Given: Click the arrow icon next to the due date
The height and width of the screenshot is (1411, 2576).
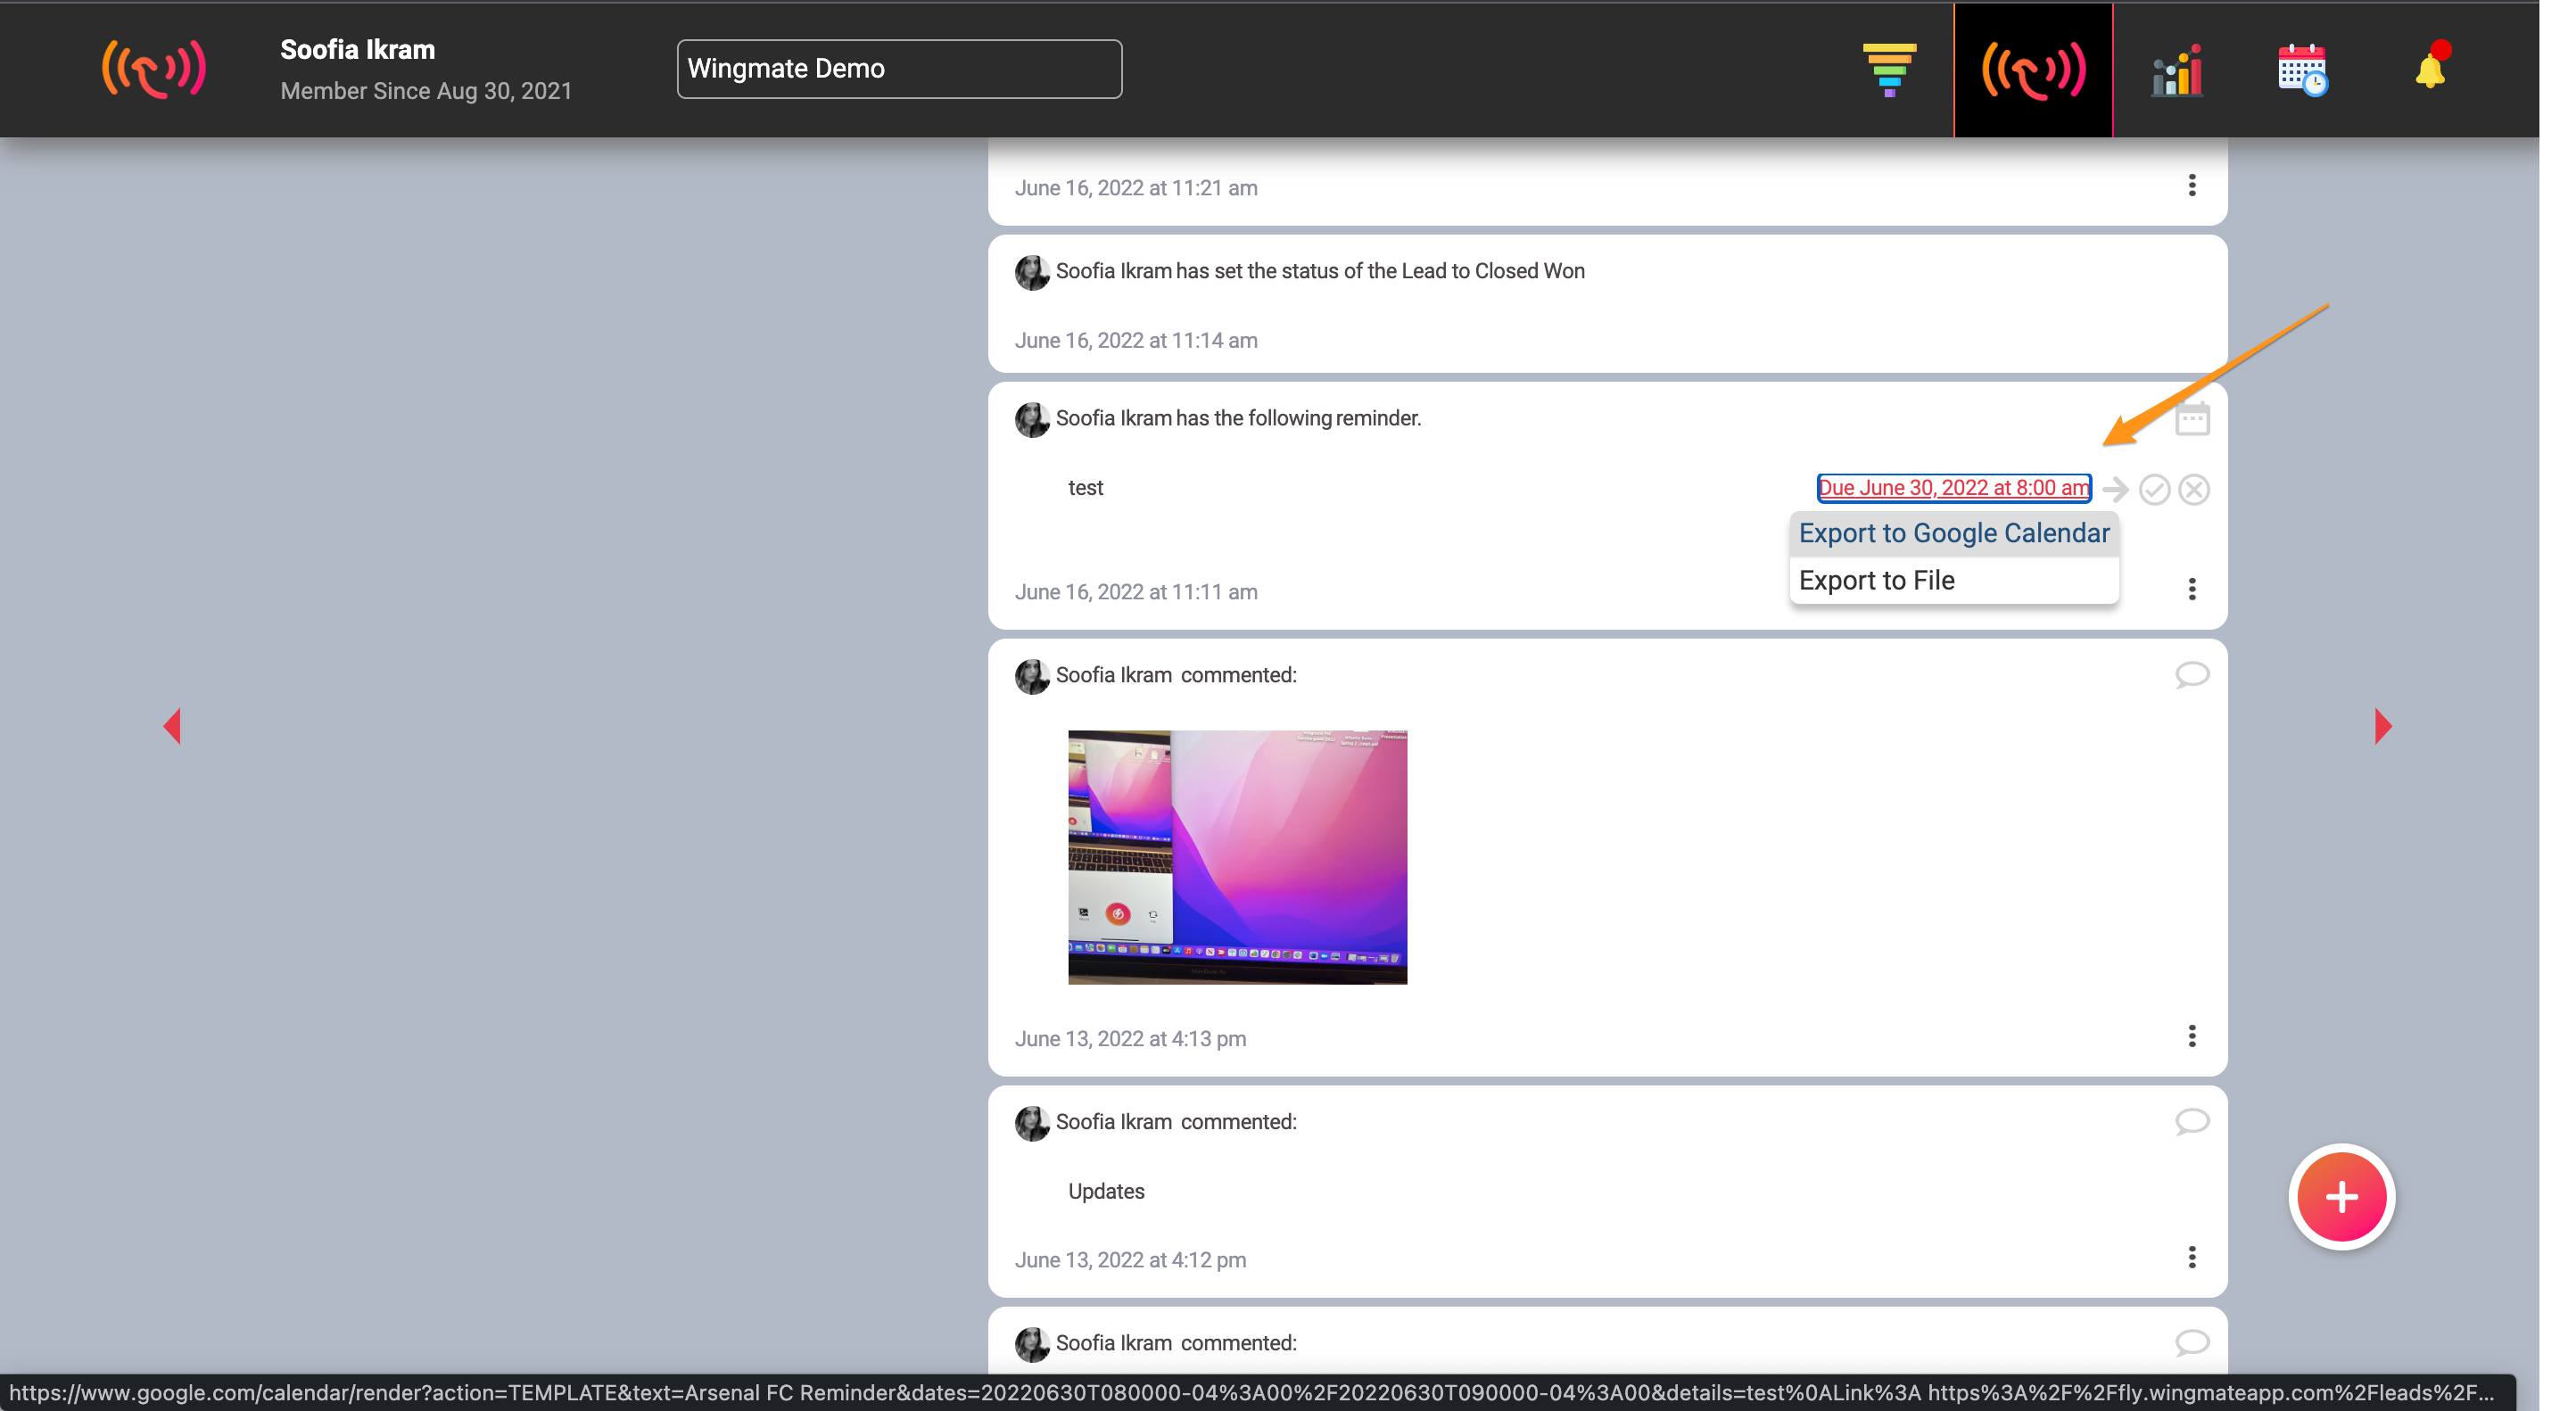Looking at the screenshot, I should (x=2115, y=489).
